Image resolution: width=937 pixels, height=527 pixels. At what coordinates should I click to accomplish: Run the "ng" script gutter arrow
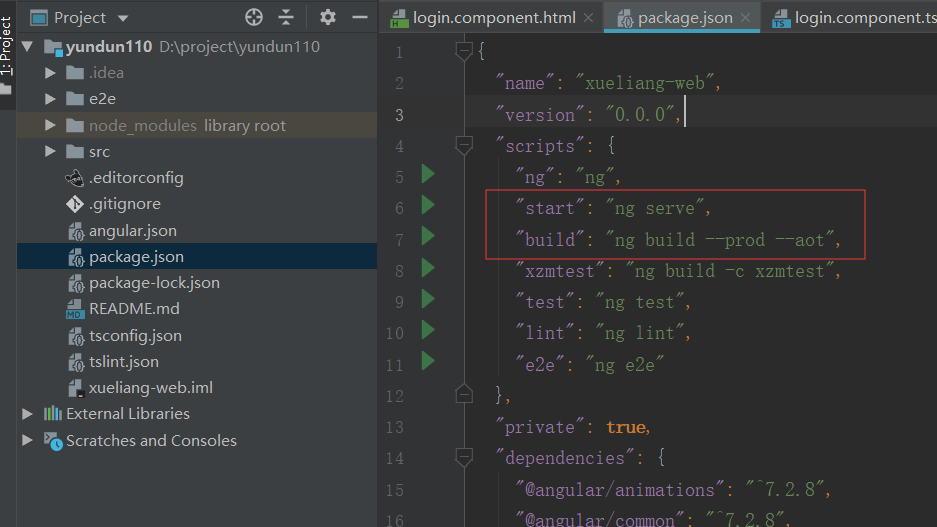pos(428,174)
